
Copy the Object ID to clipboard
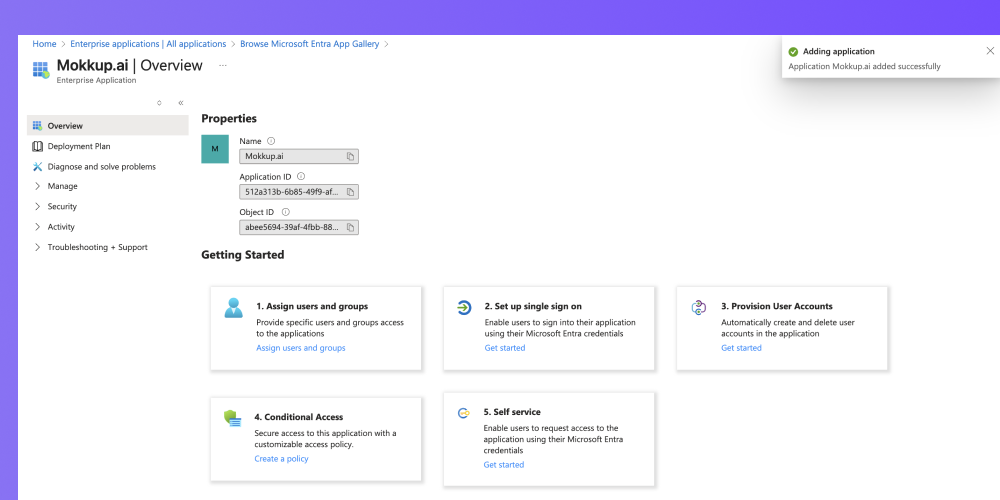[x=350, y=227]
